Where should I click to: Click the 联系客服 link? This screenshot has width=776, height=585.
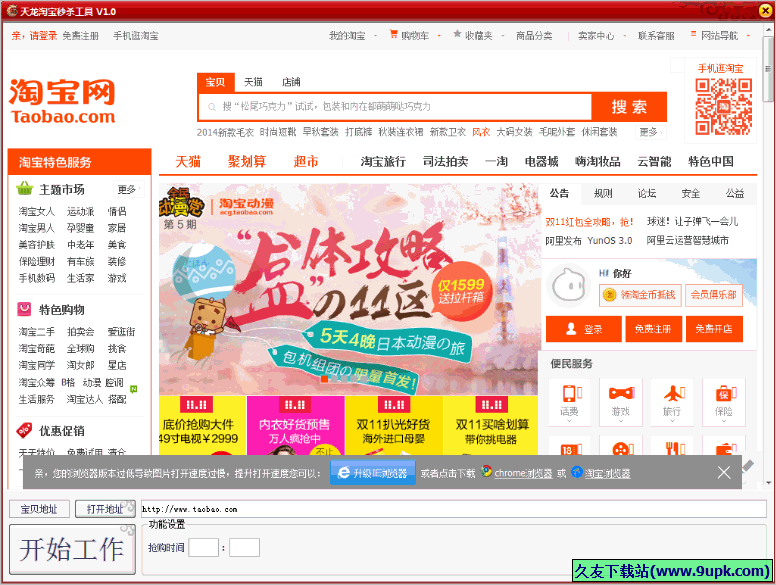tap(656, 36)
